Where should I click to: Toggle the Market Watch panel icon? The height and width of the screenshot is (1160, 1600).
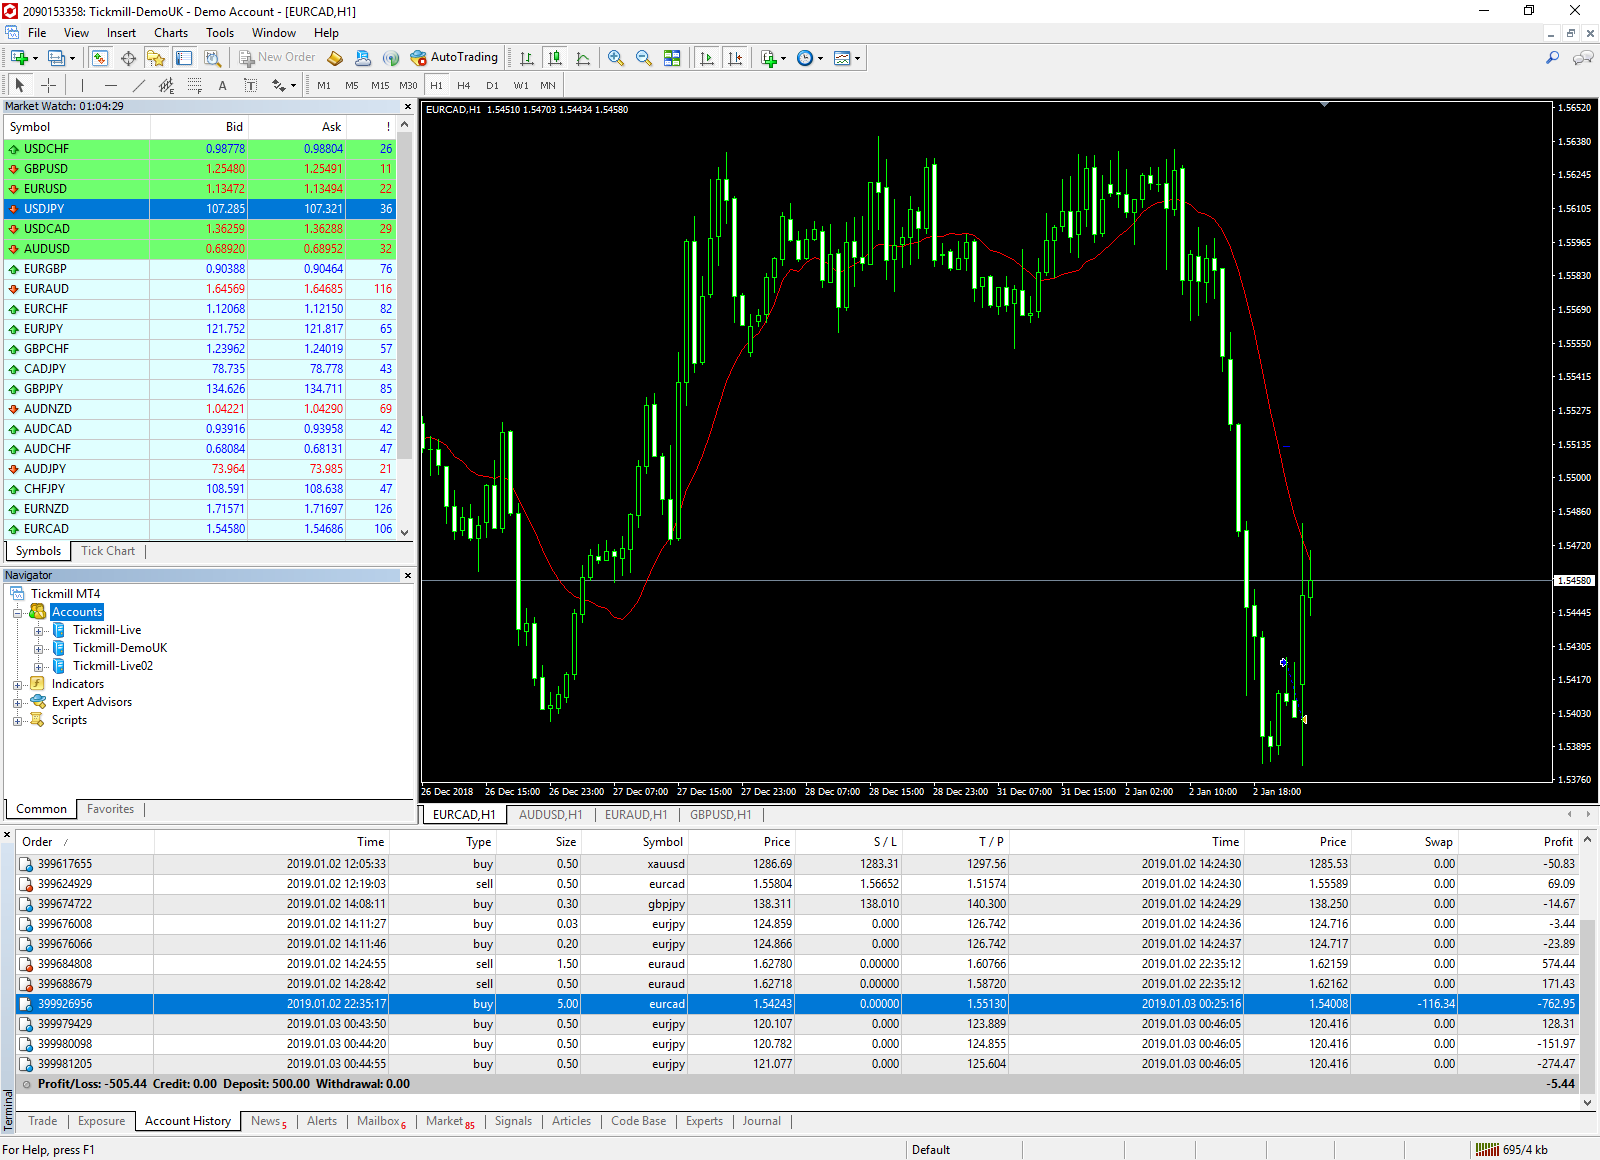[x=100, y=58]
